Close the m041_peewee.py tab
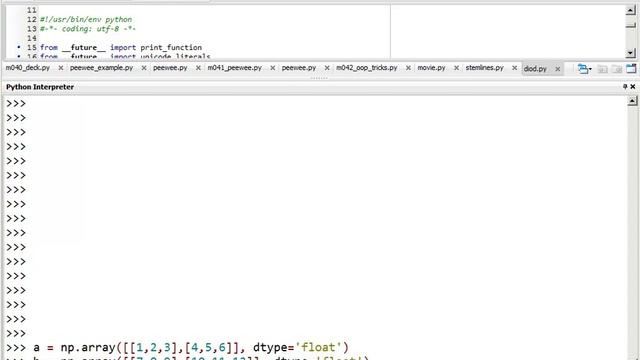The height and width of the screenshot is (360, 640). pyautogui.click(x=272, y=68)
